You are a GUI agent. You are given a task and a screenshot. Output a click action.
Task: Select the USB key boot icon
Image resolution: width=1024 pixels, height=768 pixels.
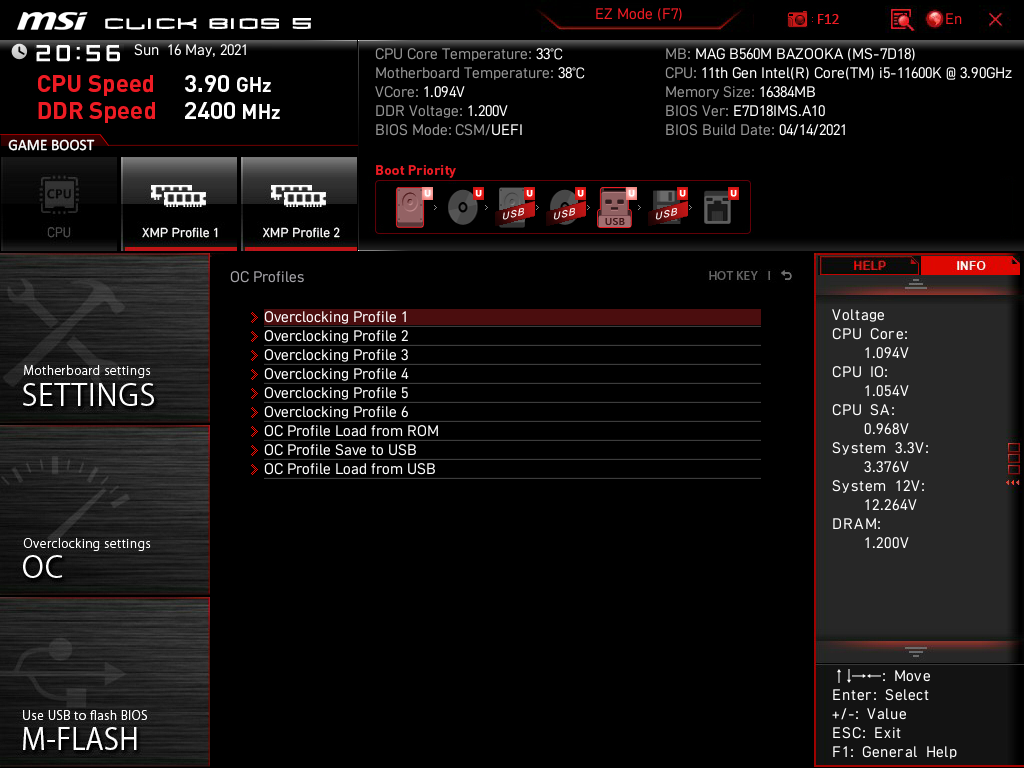point(616,207)
